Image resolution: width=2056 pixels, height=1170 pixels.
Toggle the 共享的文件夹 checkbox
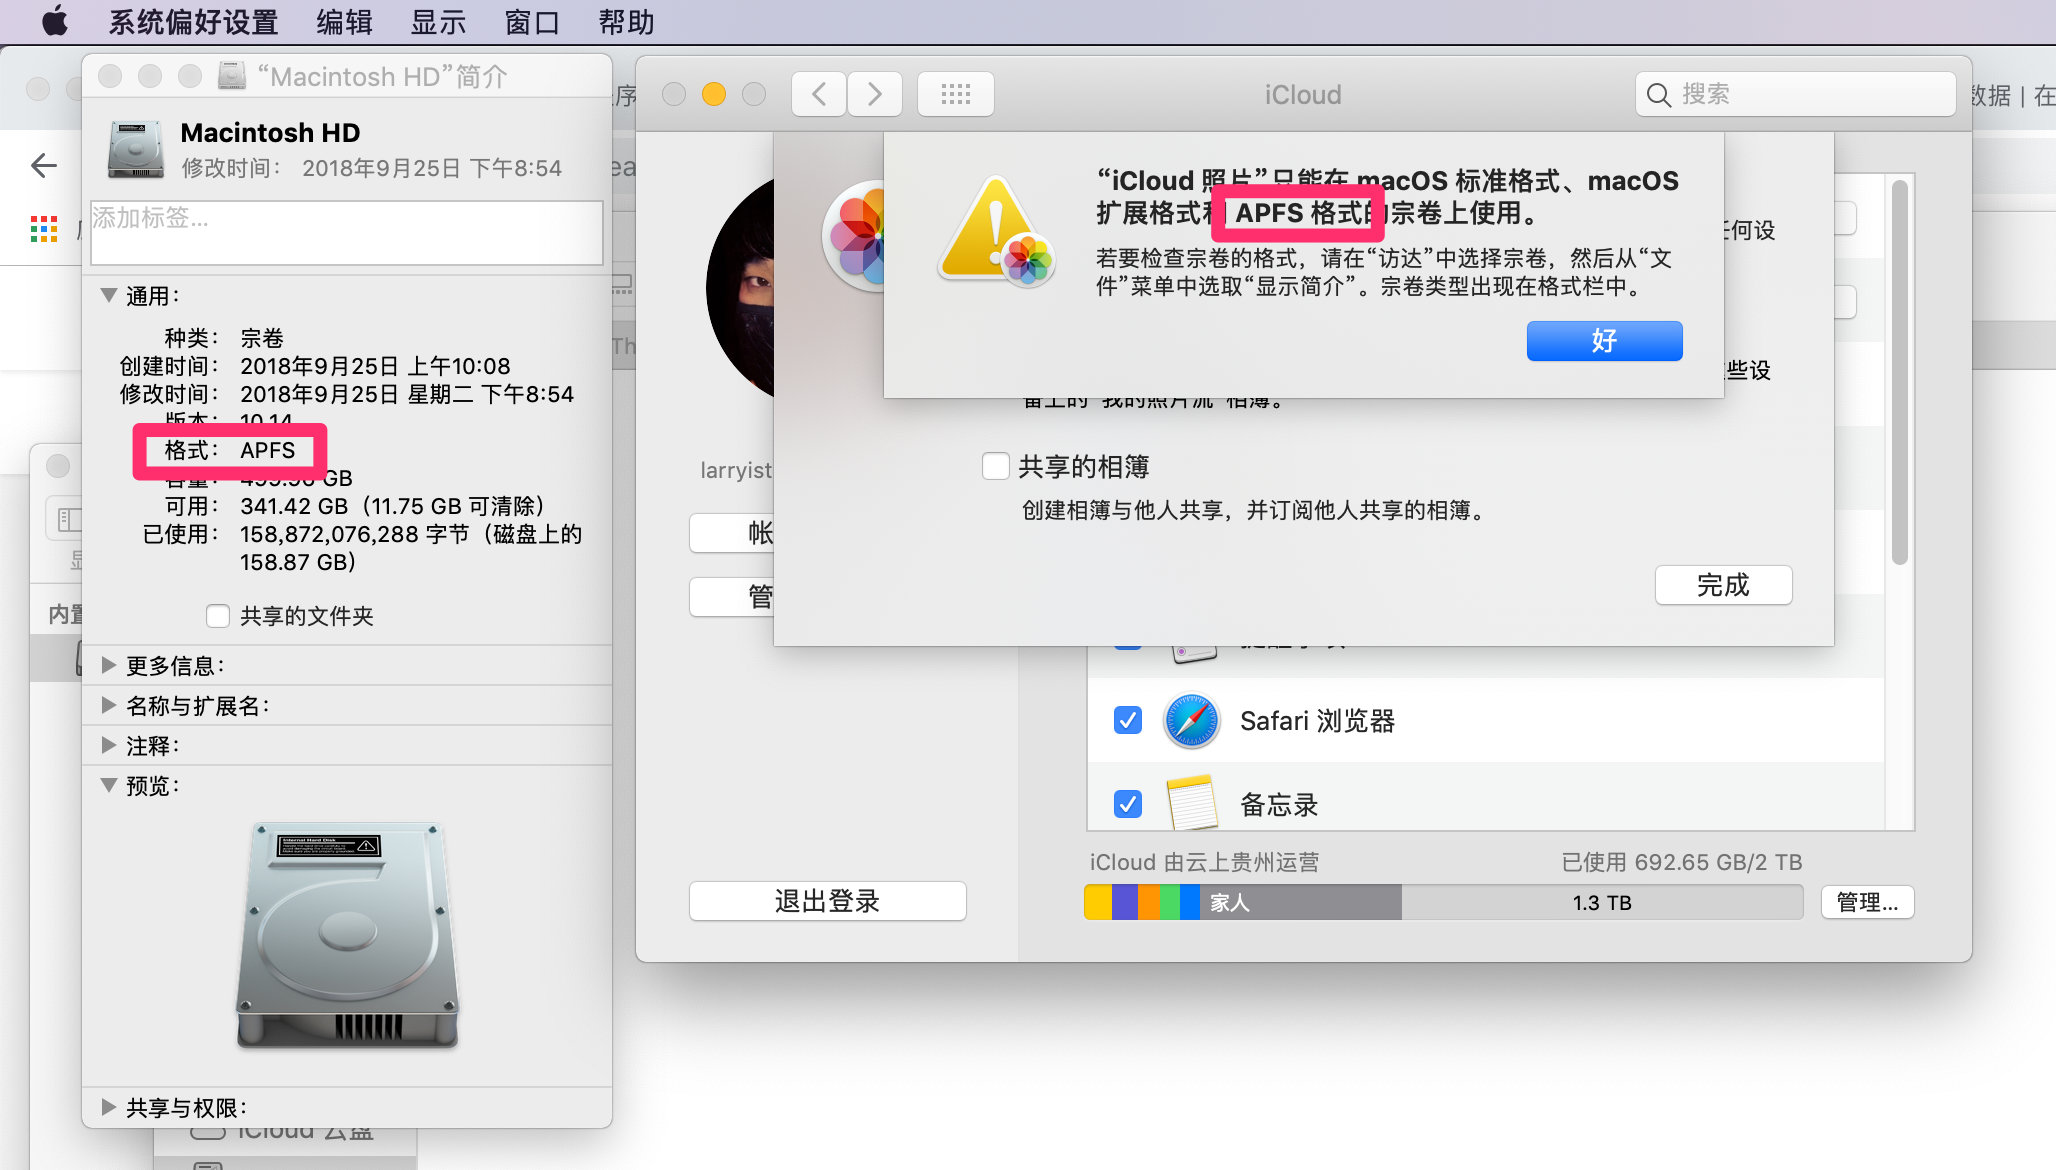218,616
